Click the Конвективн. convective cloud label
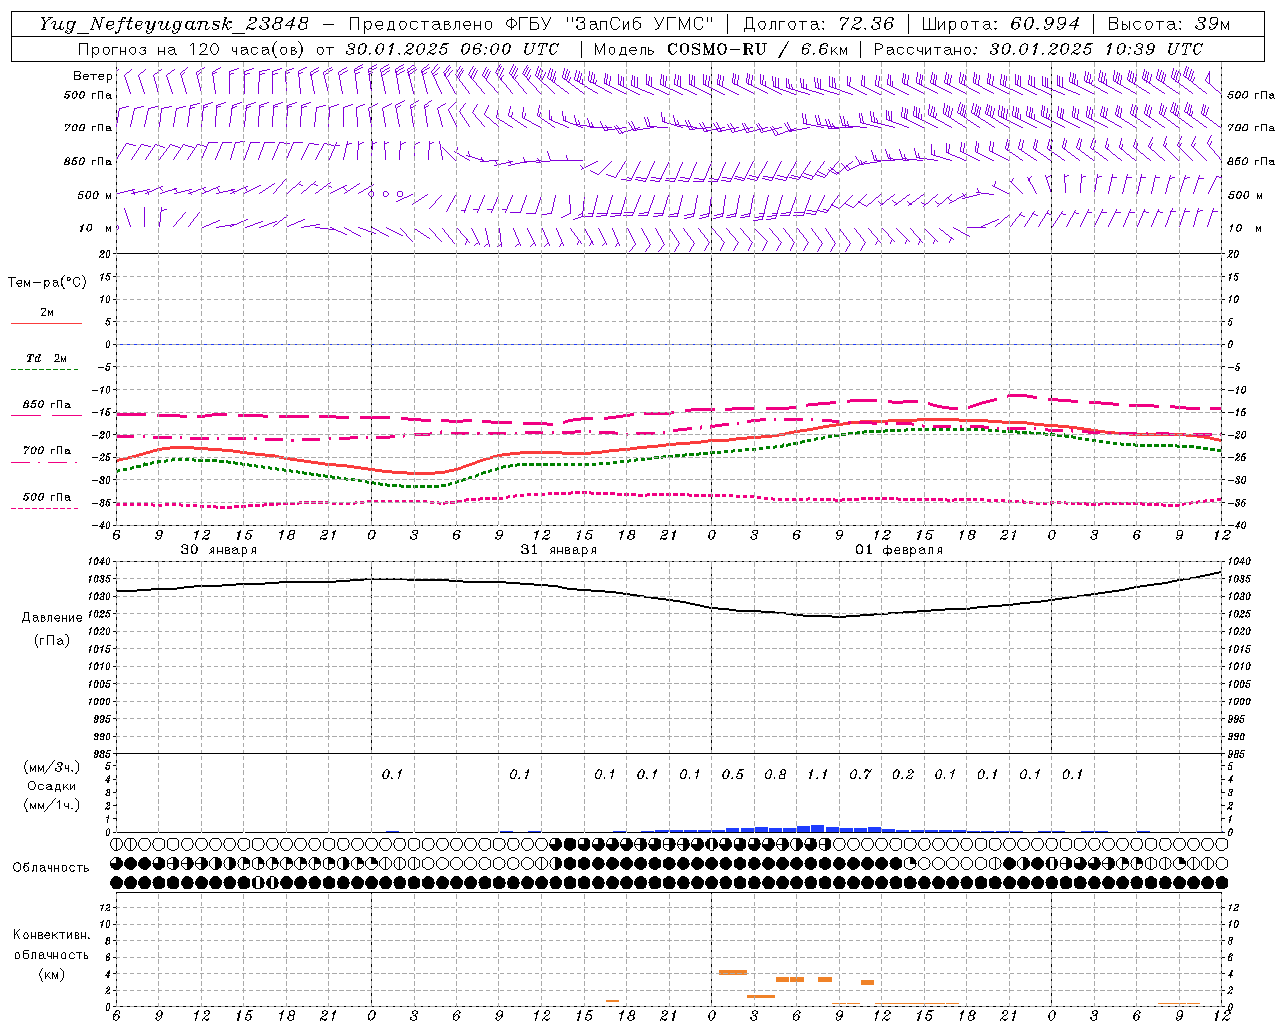Viewport: 1280px width, 1024px height. [51, 935]
